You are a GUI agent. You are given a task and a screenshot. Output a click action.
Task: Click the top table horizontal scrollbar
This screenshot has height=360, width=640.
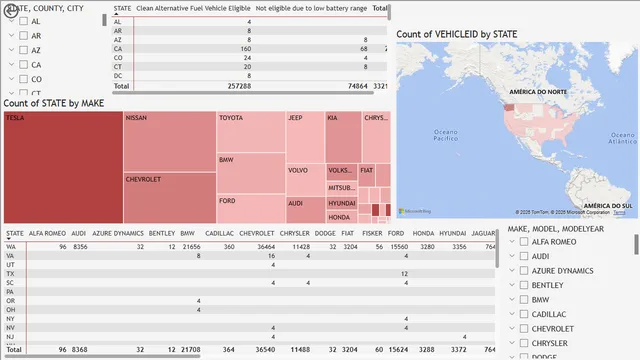tap(243, 93)
